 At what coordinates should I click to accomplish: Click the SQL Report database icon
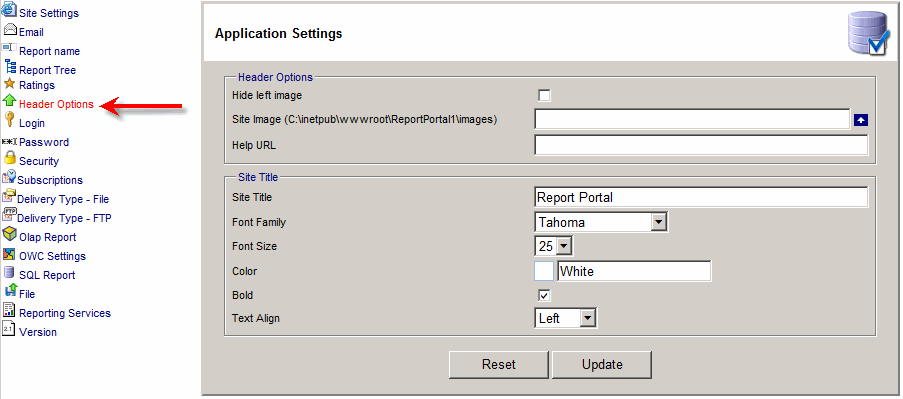tap(9, 272)
